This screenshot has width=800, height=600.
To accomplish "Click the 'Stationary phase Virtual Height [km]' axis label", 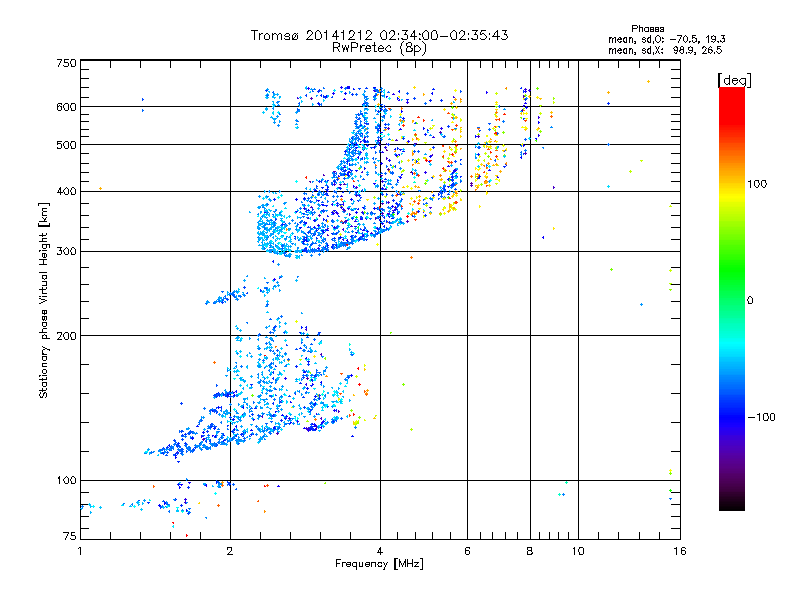I will click(x=44, y=300).
